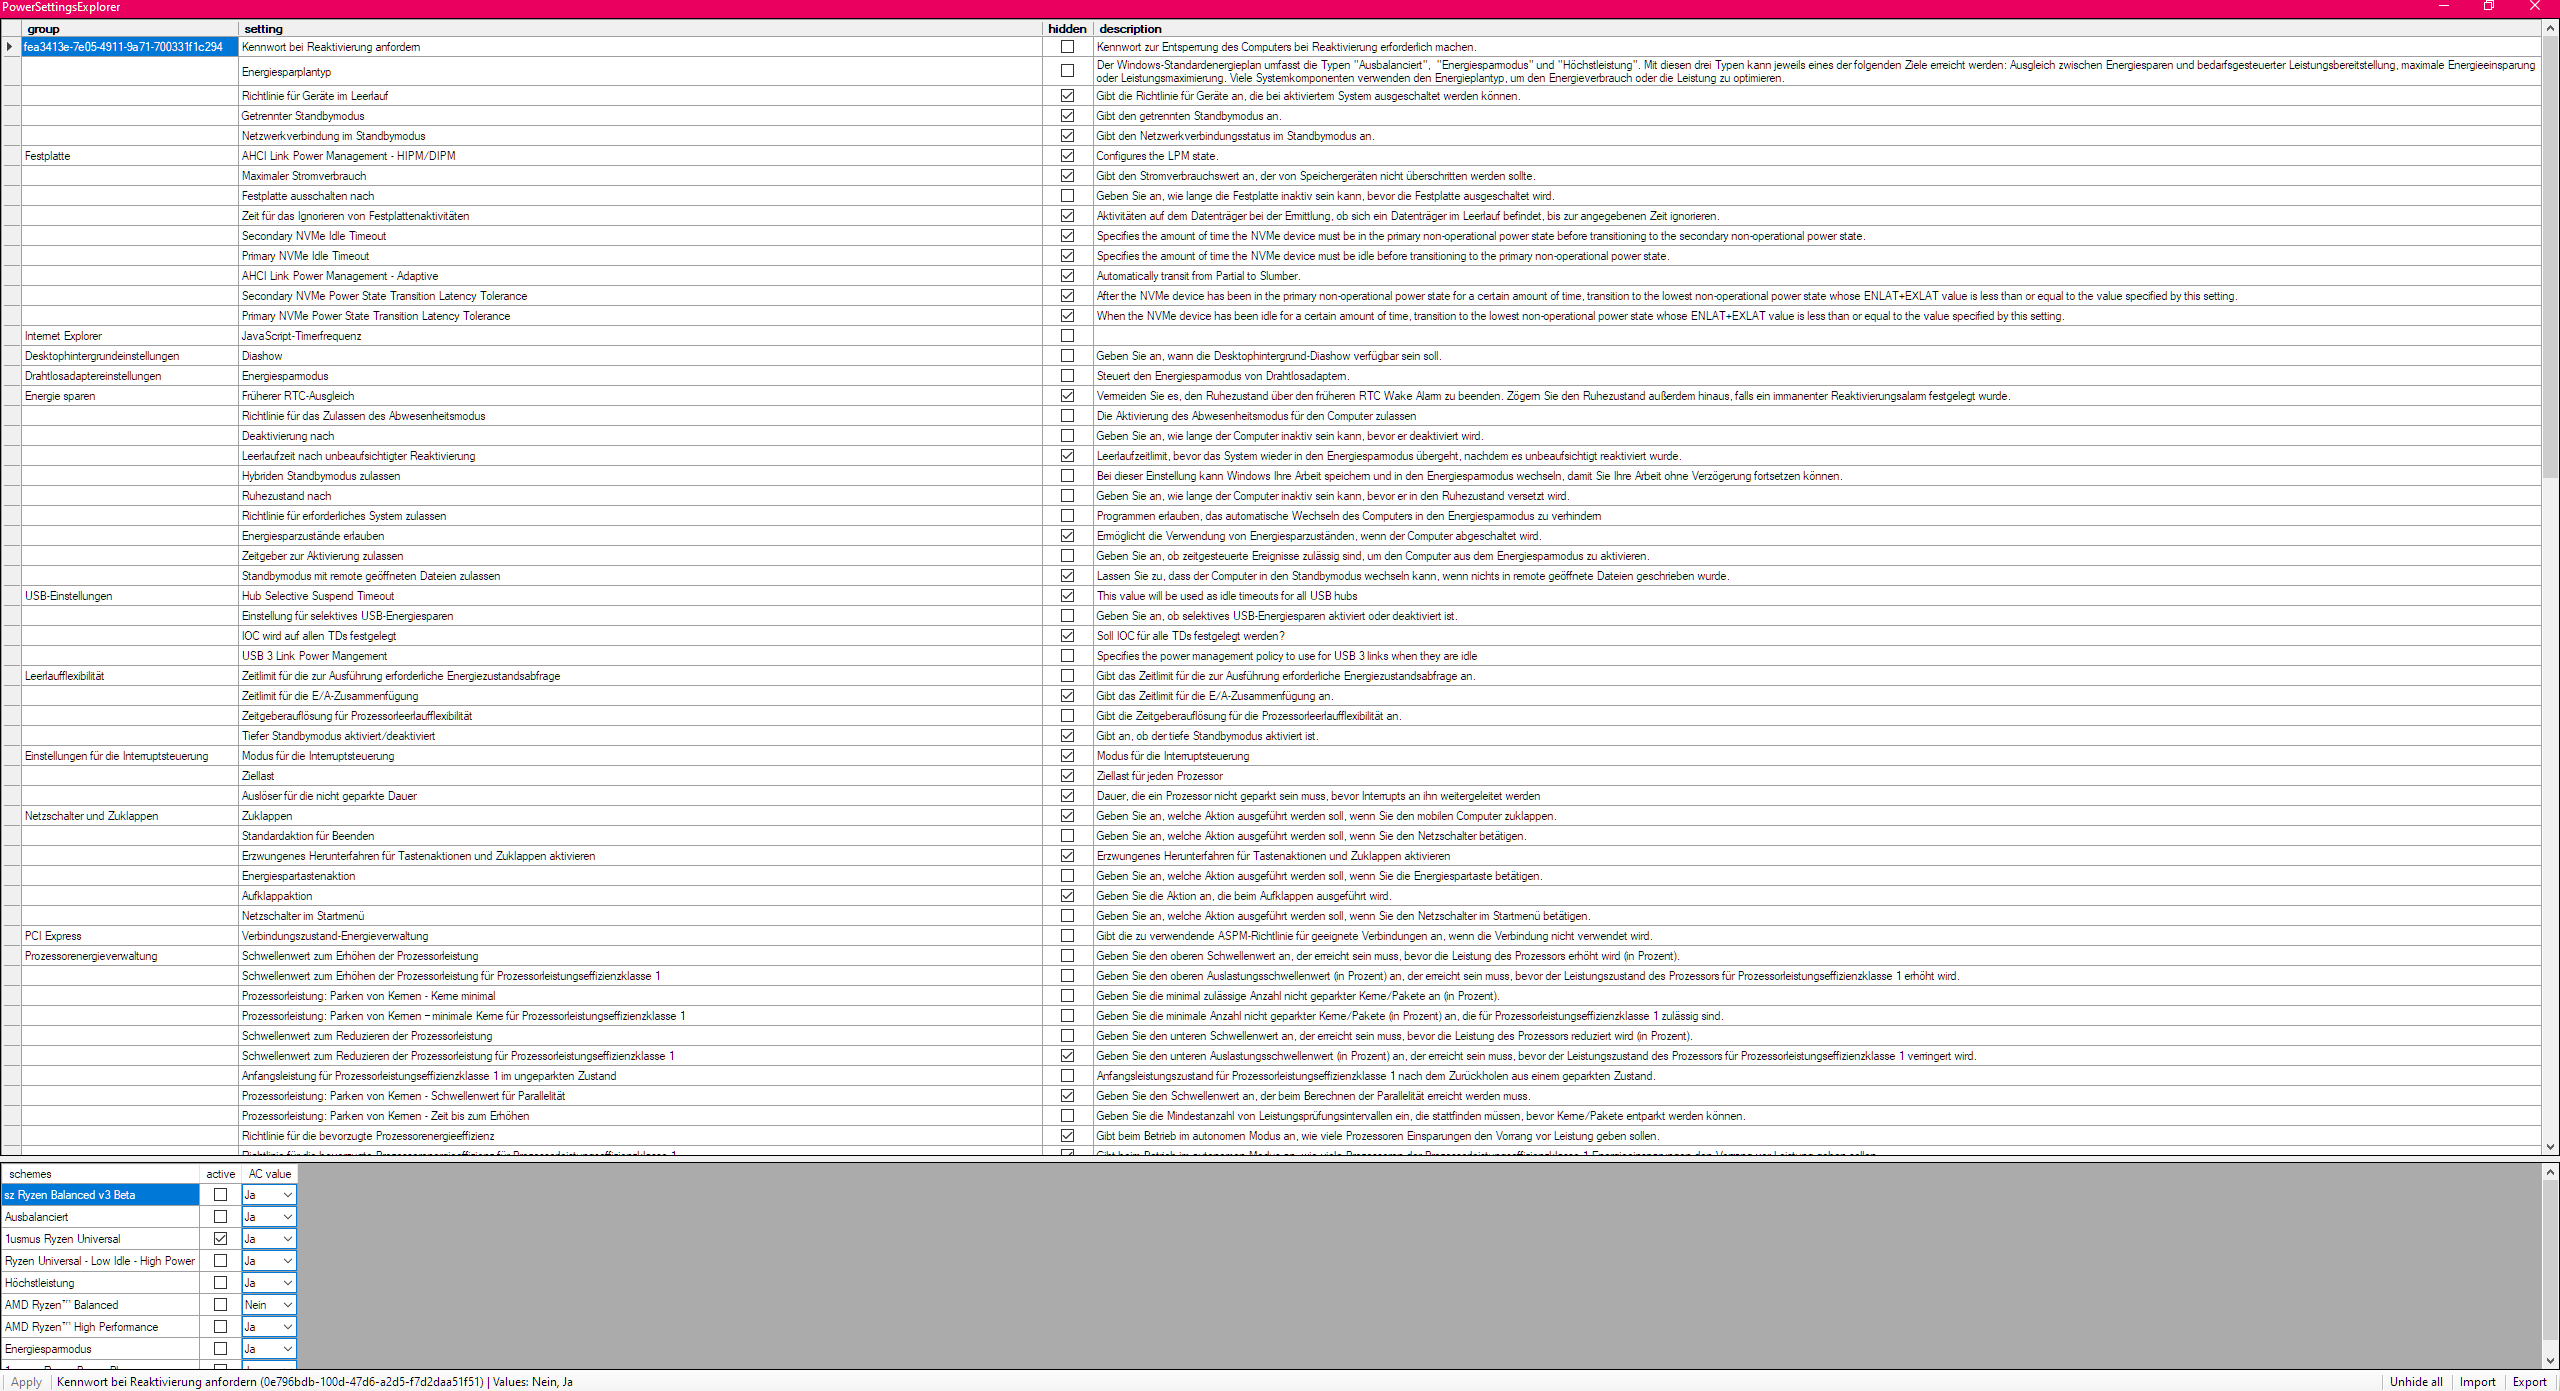The width and height of the screenshot is (2560, 1391).
Task: Tick active checkbox for Ausbalanciert scheme
Action: click(220, 1217)
